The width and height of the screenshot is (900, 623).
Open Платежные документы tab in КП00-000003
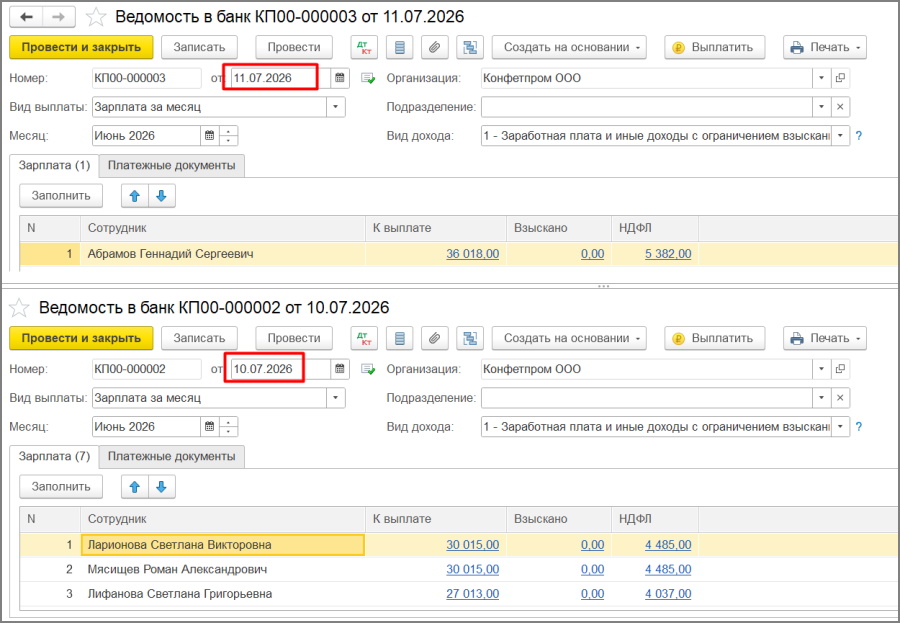pos(172,165)
